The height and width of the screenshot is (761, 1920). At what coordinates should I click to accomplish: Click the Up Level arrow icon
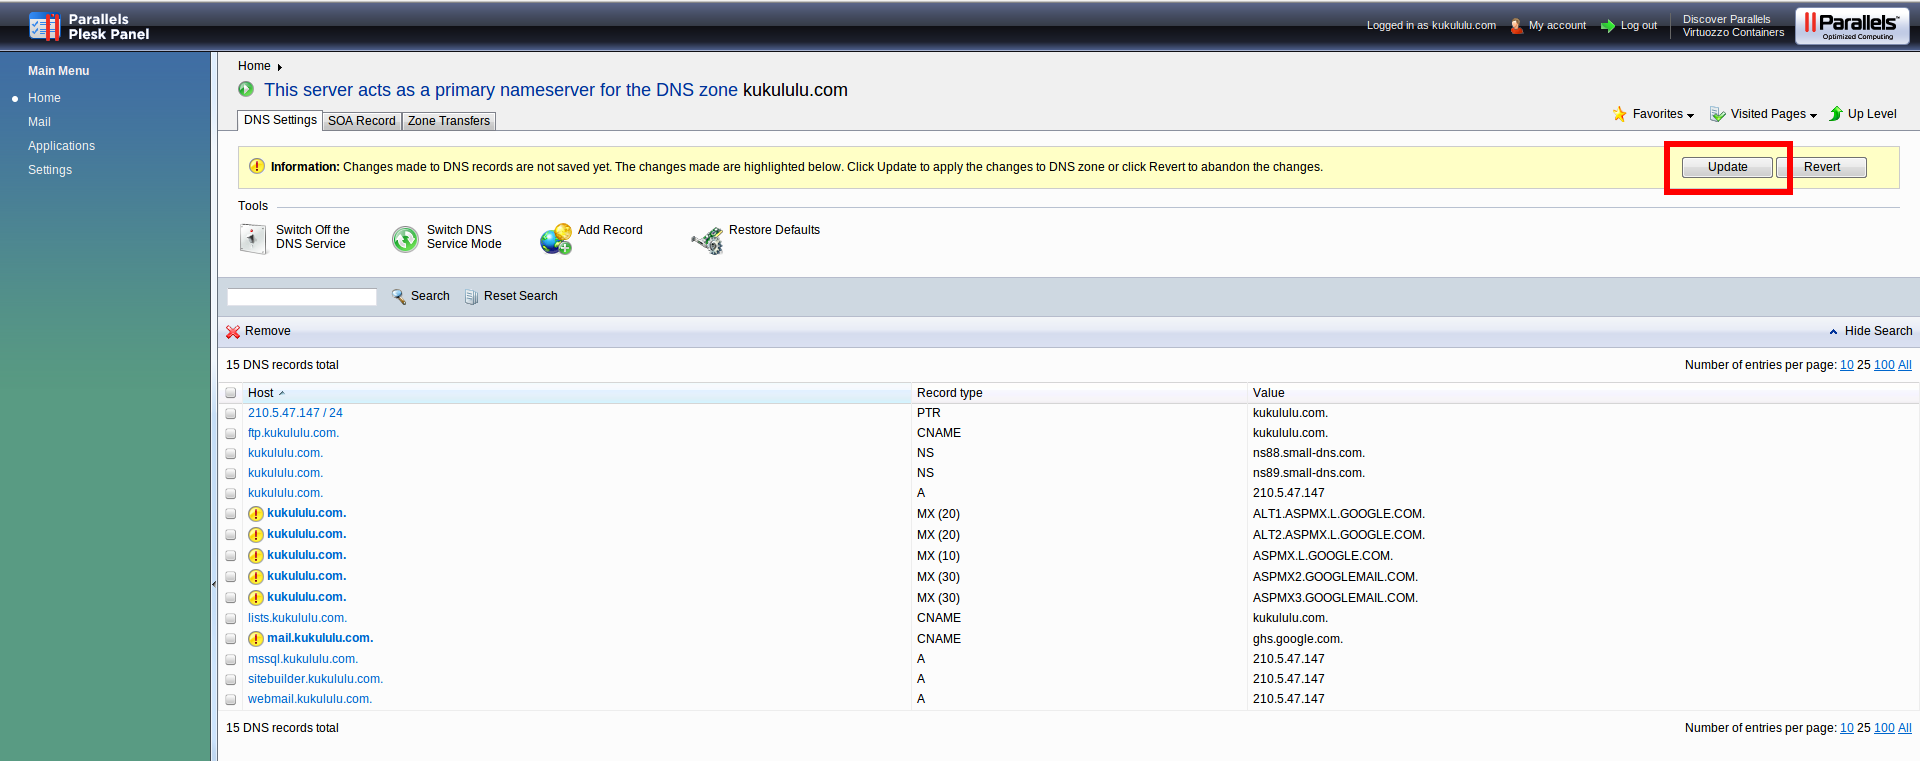tap(1836, 114)
